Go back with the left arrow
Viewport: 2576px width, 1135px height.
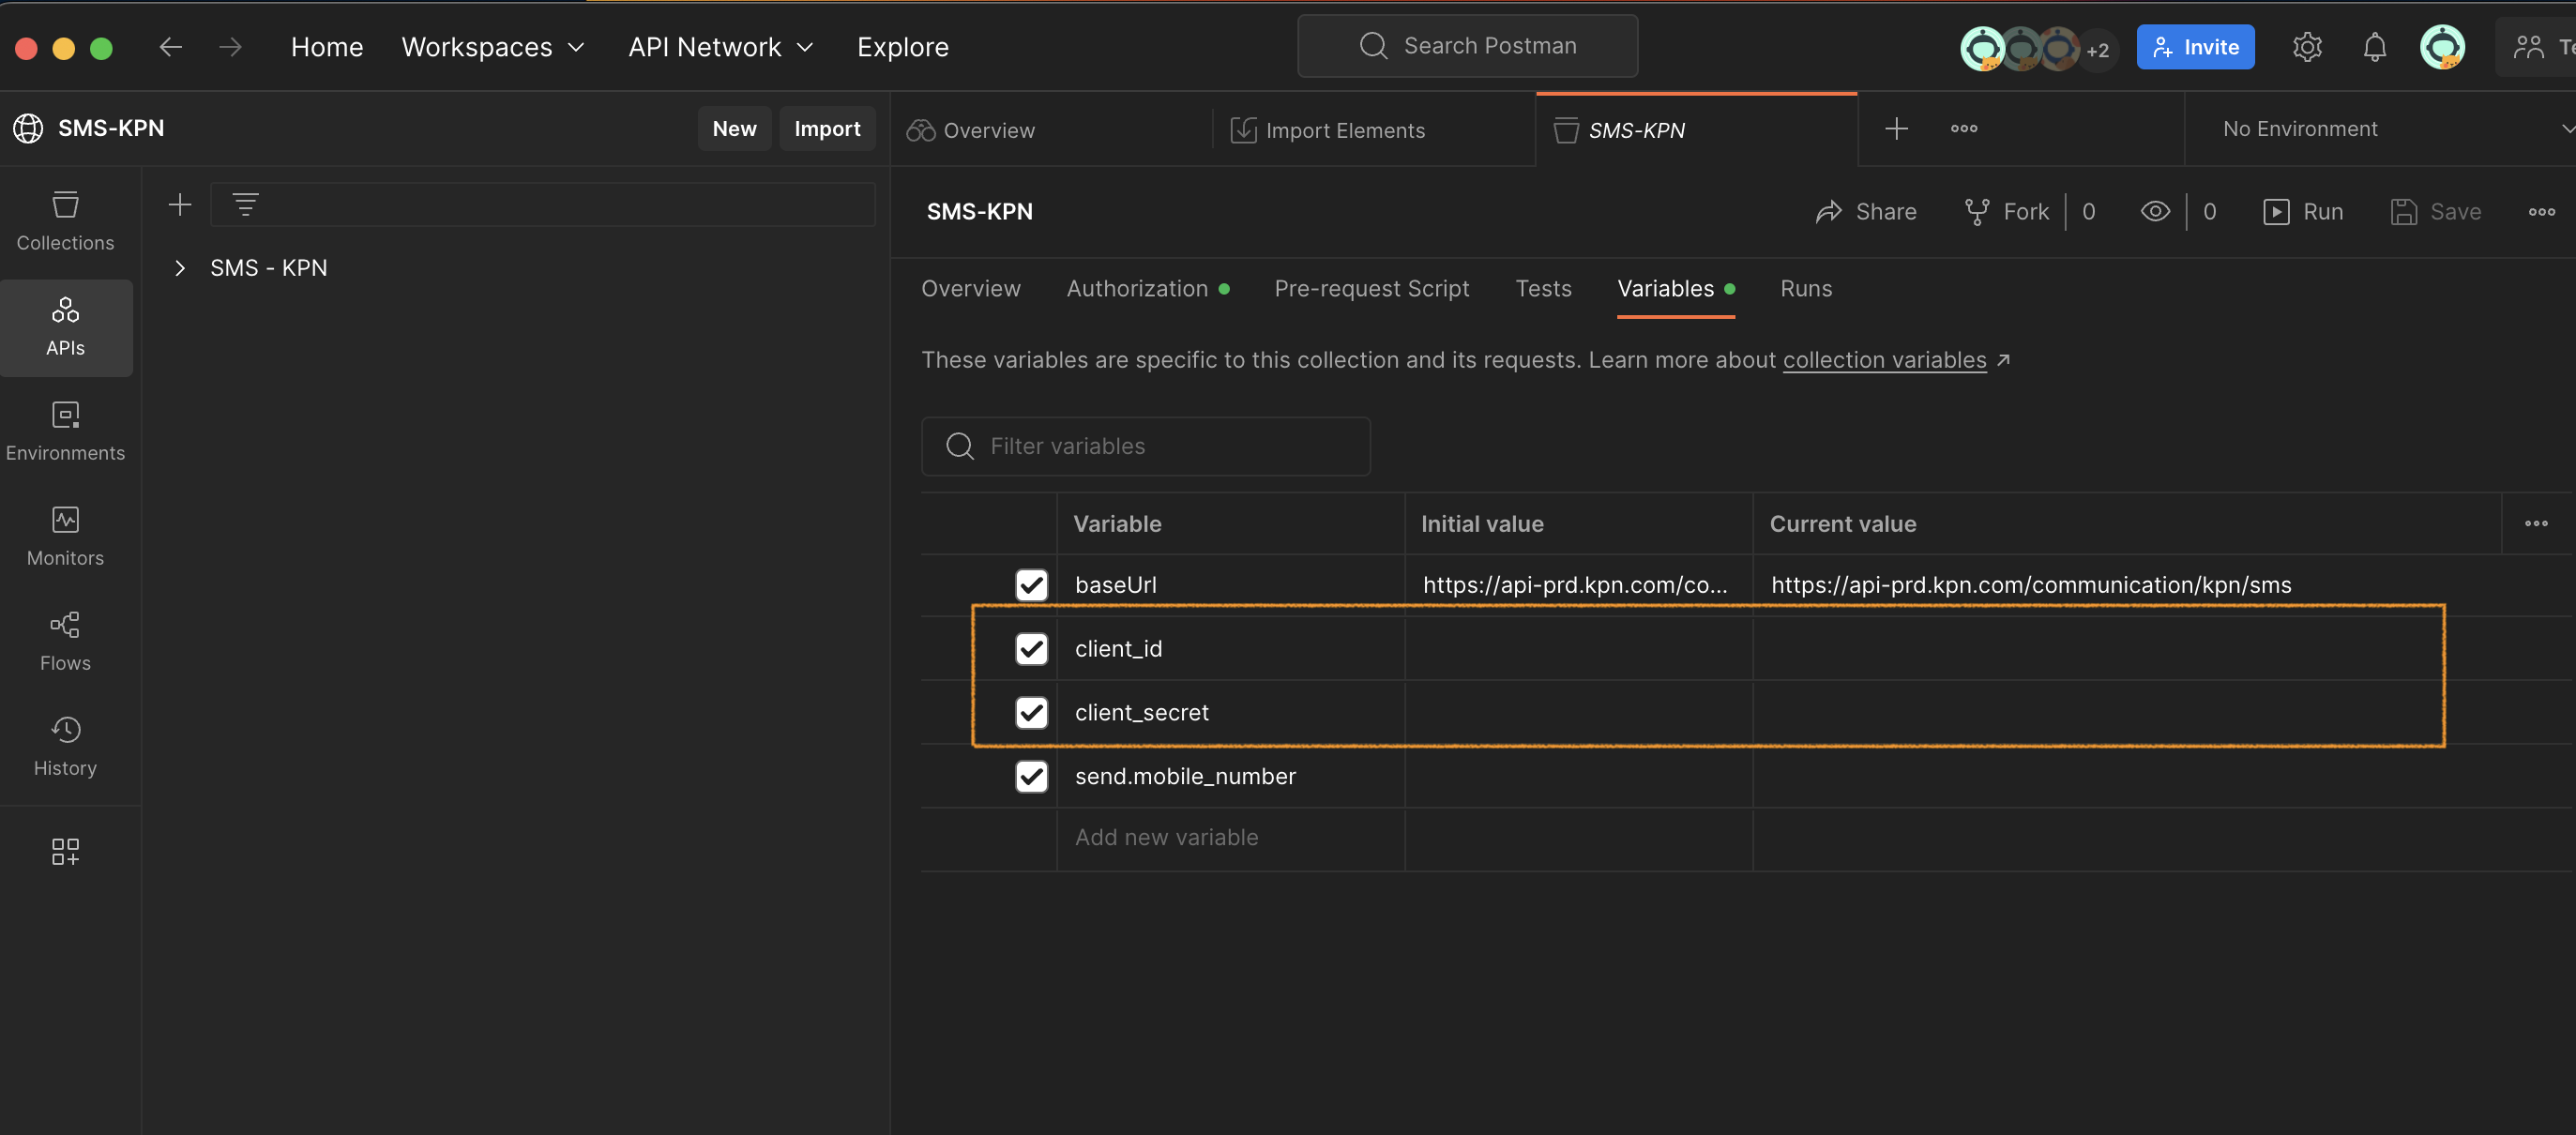pos(171,47)
